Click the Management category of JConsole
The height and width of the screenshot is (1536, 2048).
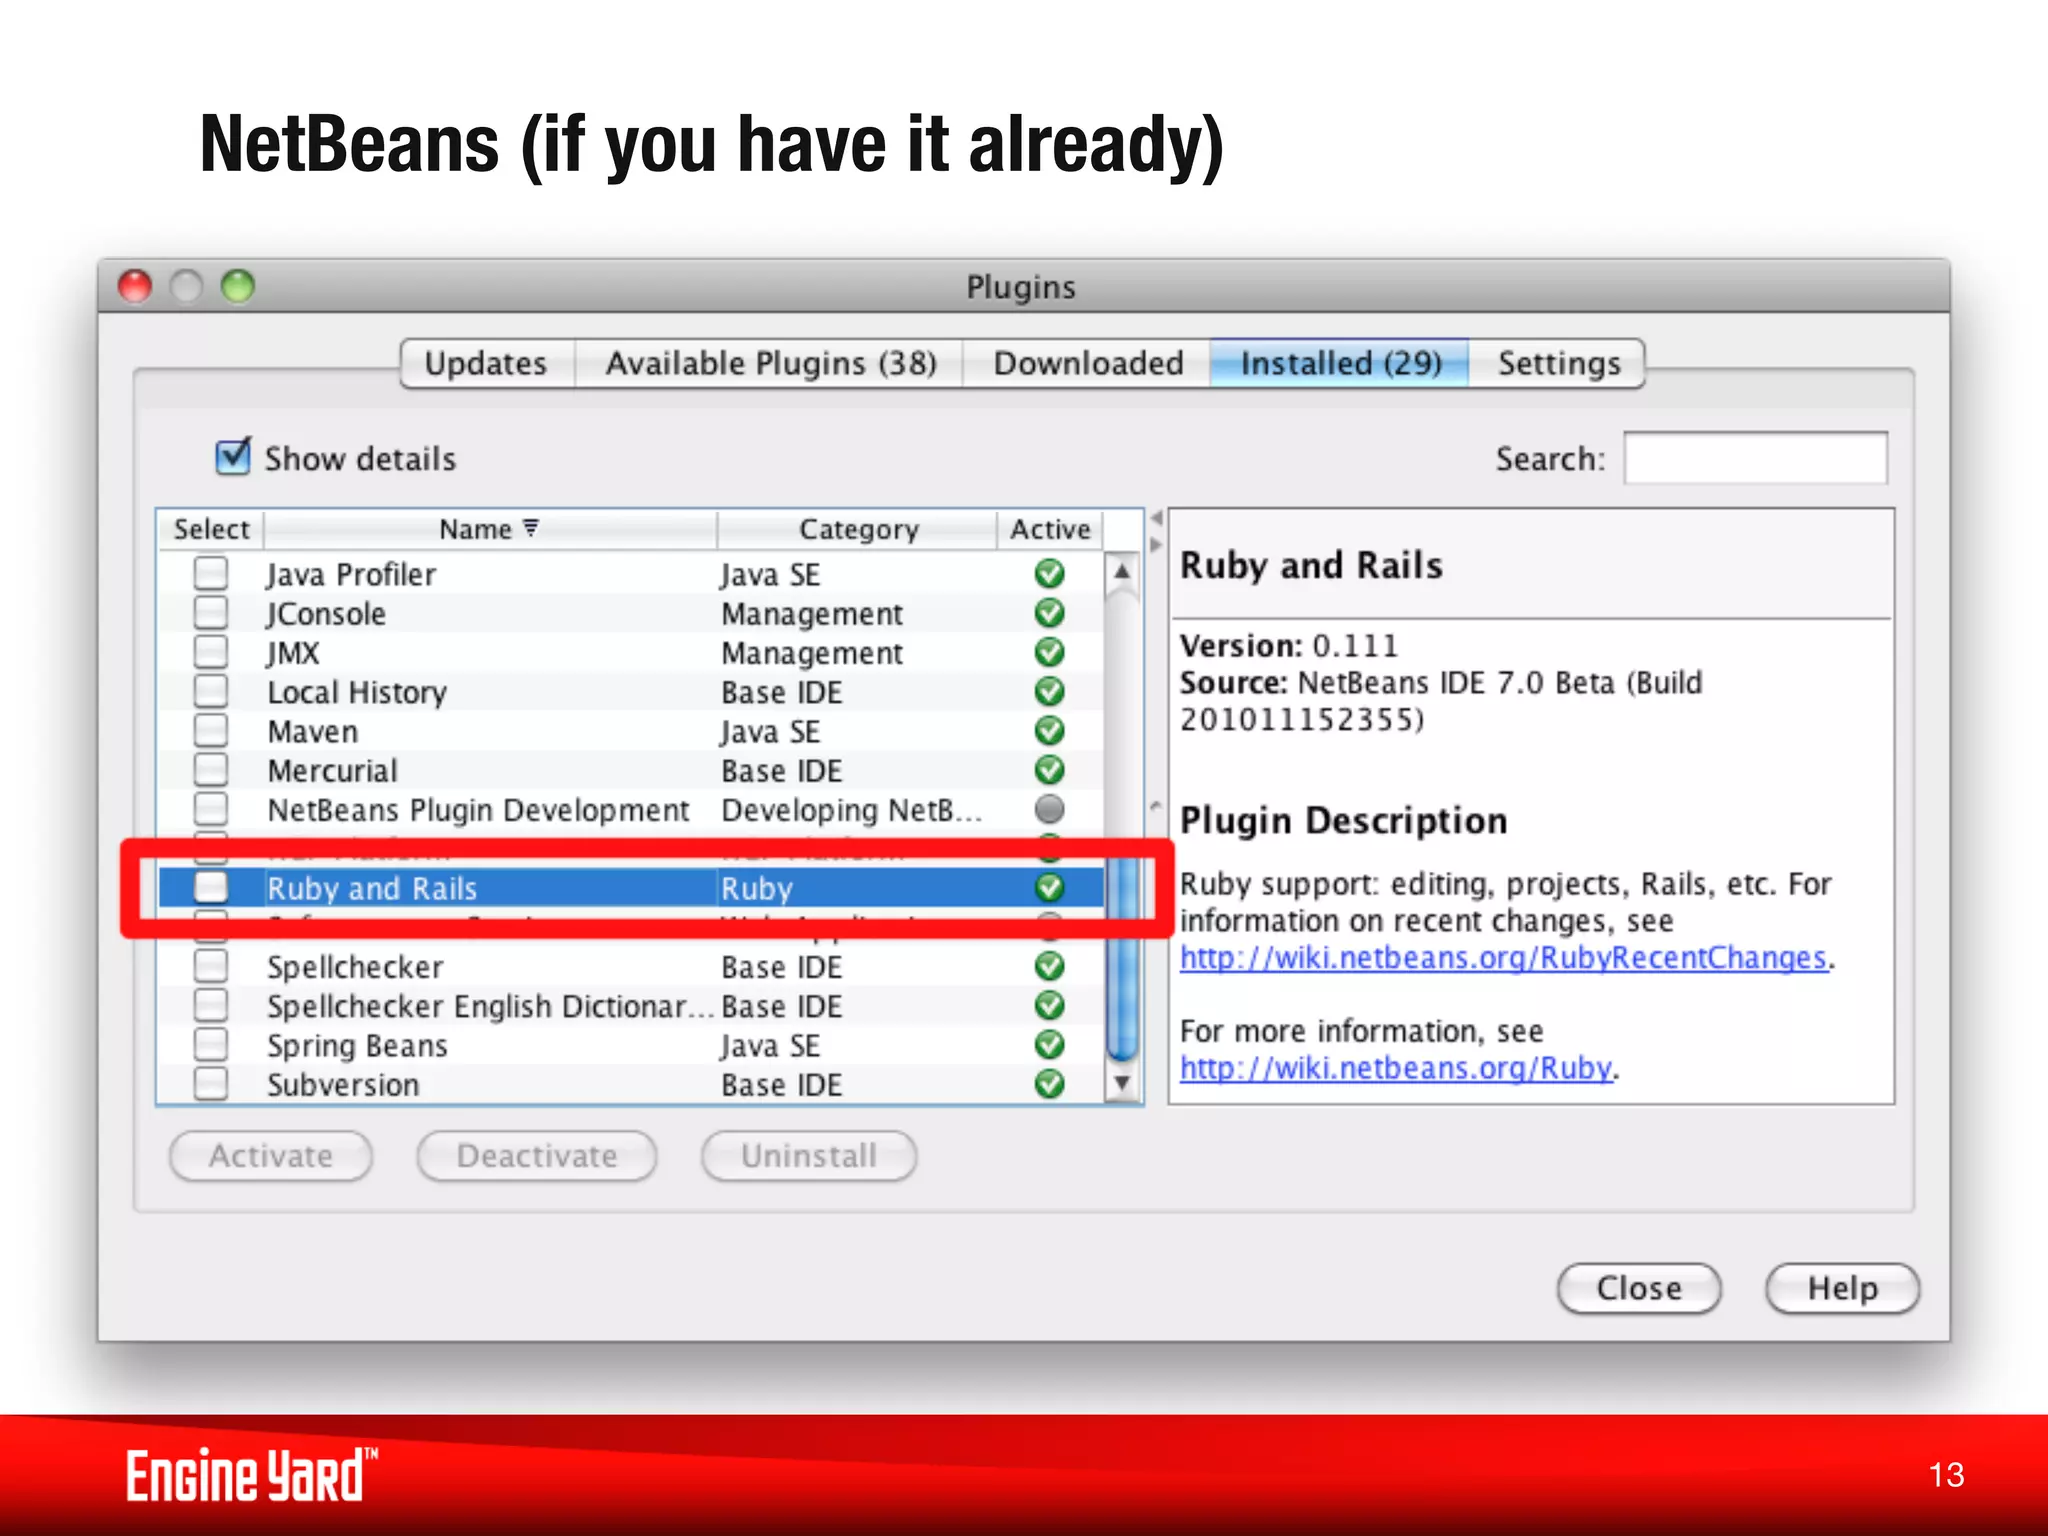(812, 614)
